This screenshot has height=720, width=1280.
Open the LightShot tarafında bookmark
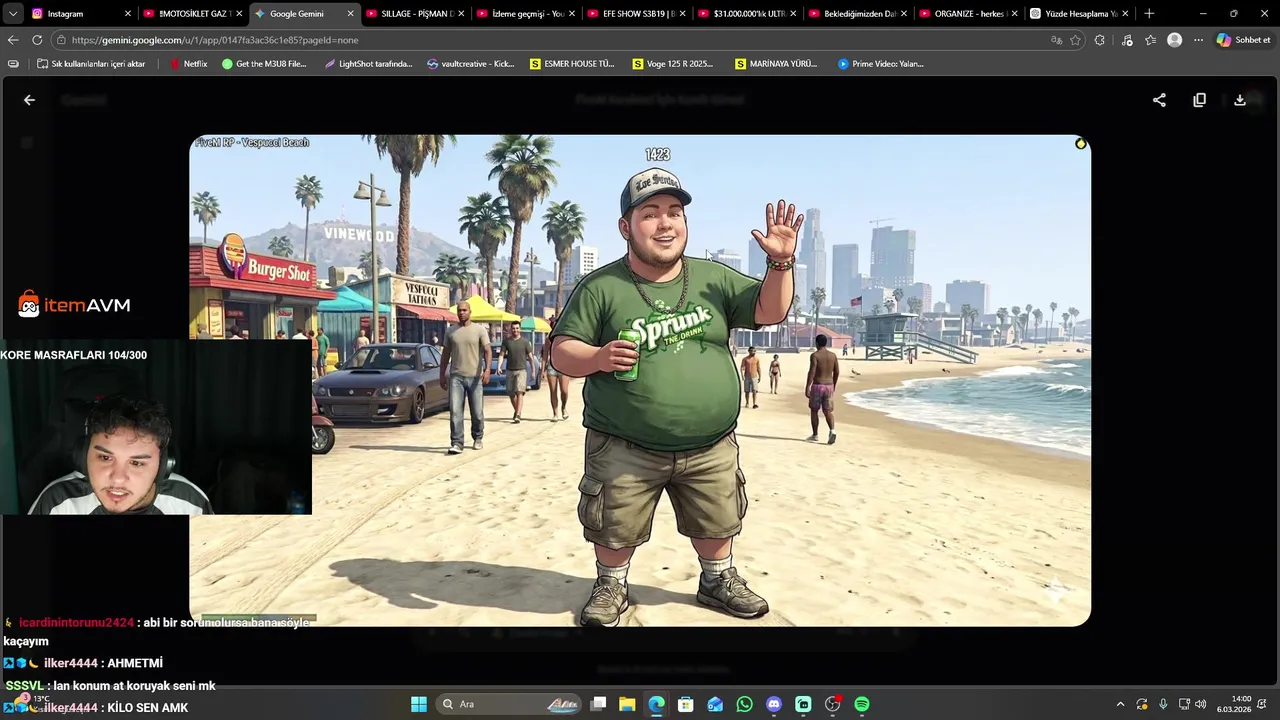pyautogui.click(x=368, y=64)
